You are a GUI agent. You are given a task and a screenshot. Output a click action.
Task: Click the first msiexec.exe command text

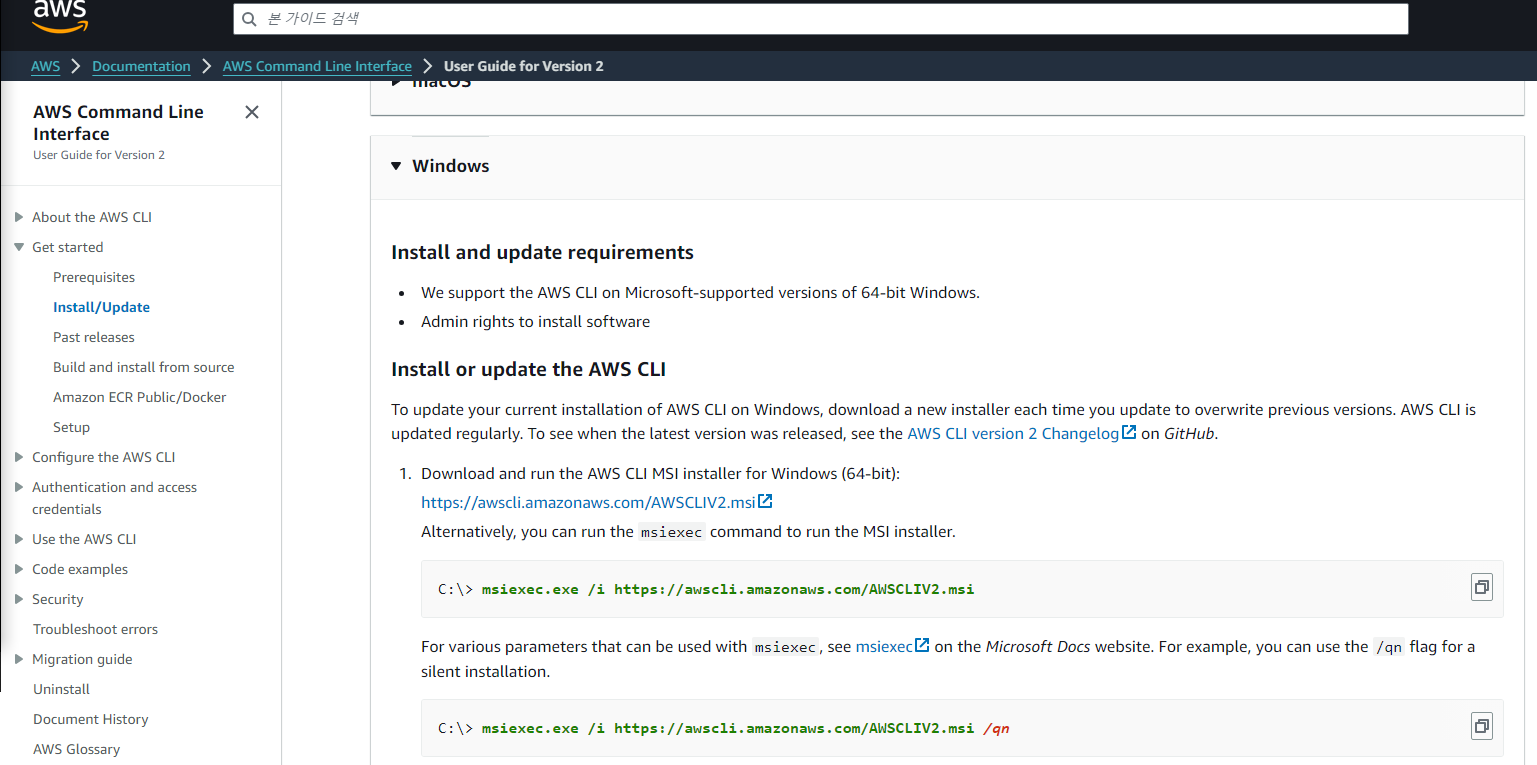tap(728, 589)
